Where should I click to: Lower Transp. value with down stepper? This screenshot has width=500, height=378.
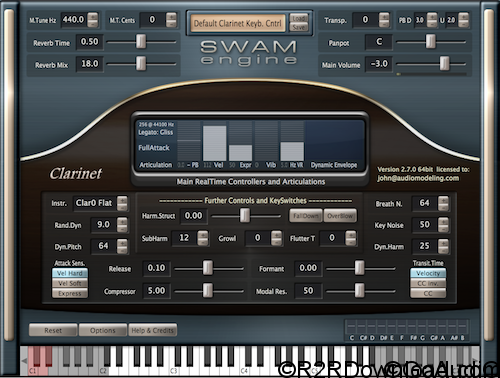(384, 24)
